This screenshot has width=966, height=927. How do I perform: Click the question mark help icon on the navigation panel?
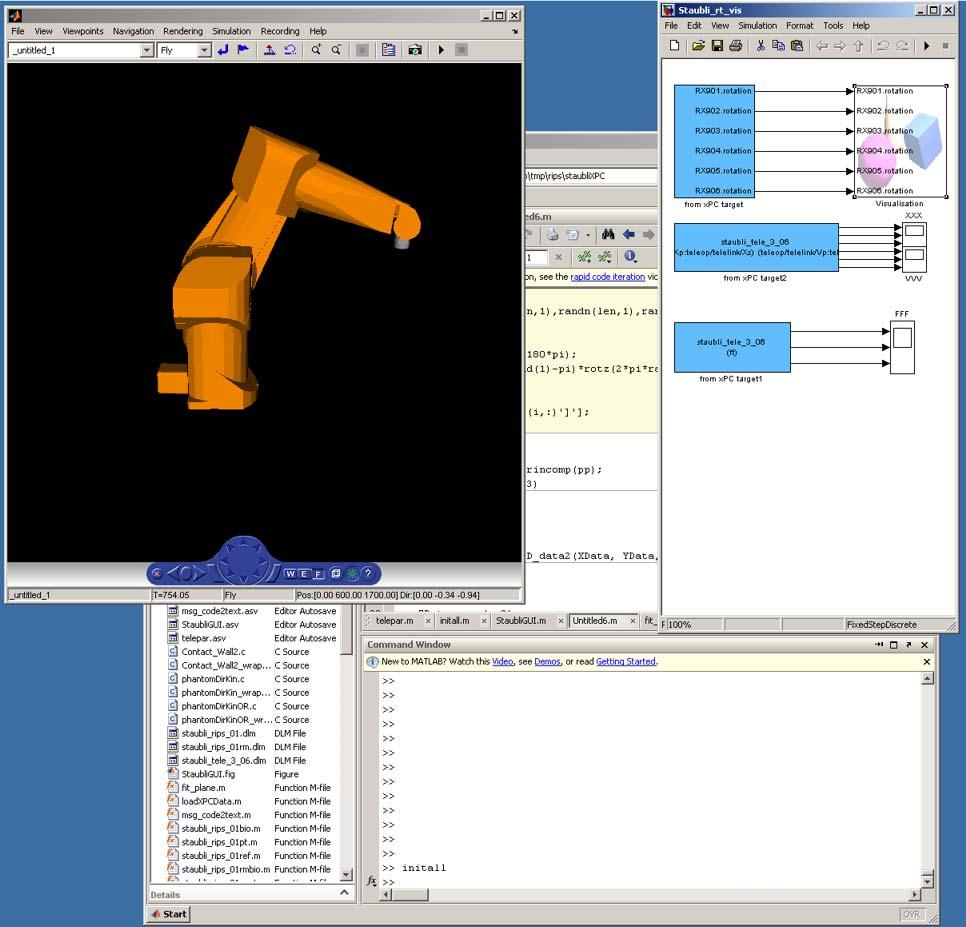tap(368, 574)
